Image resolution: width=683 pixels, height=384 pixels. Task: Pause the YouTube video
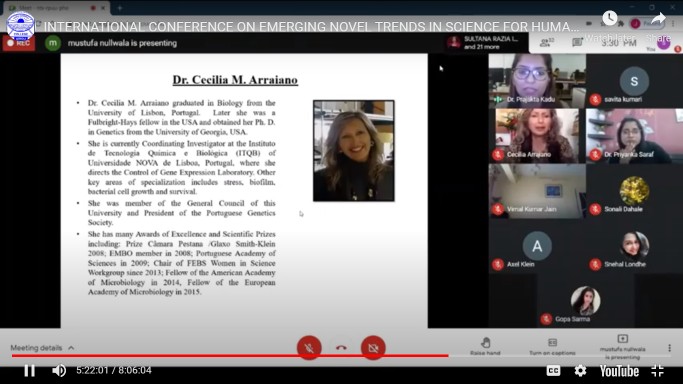[29, 371]
